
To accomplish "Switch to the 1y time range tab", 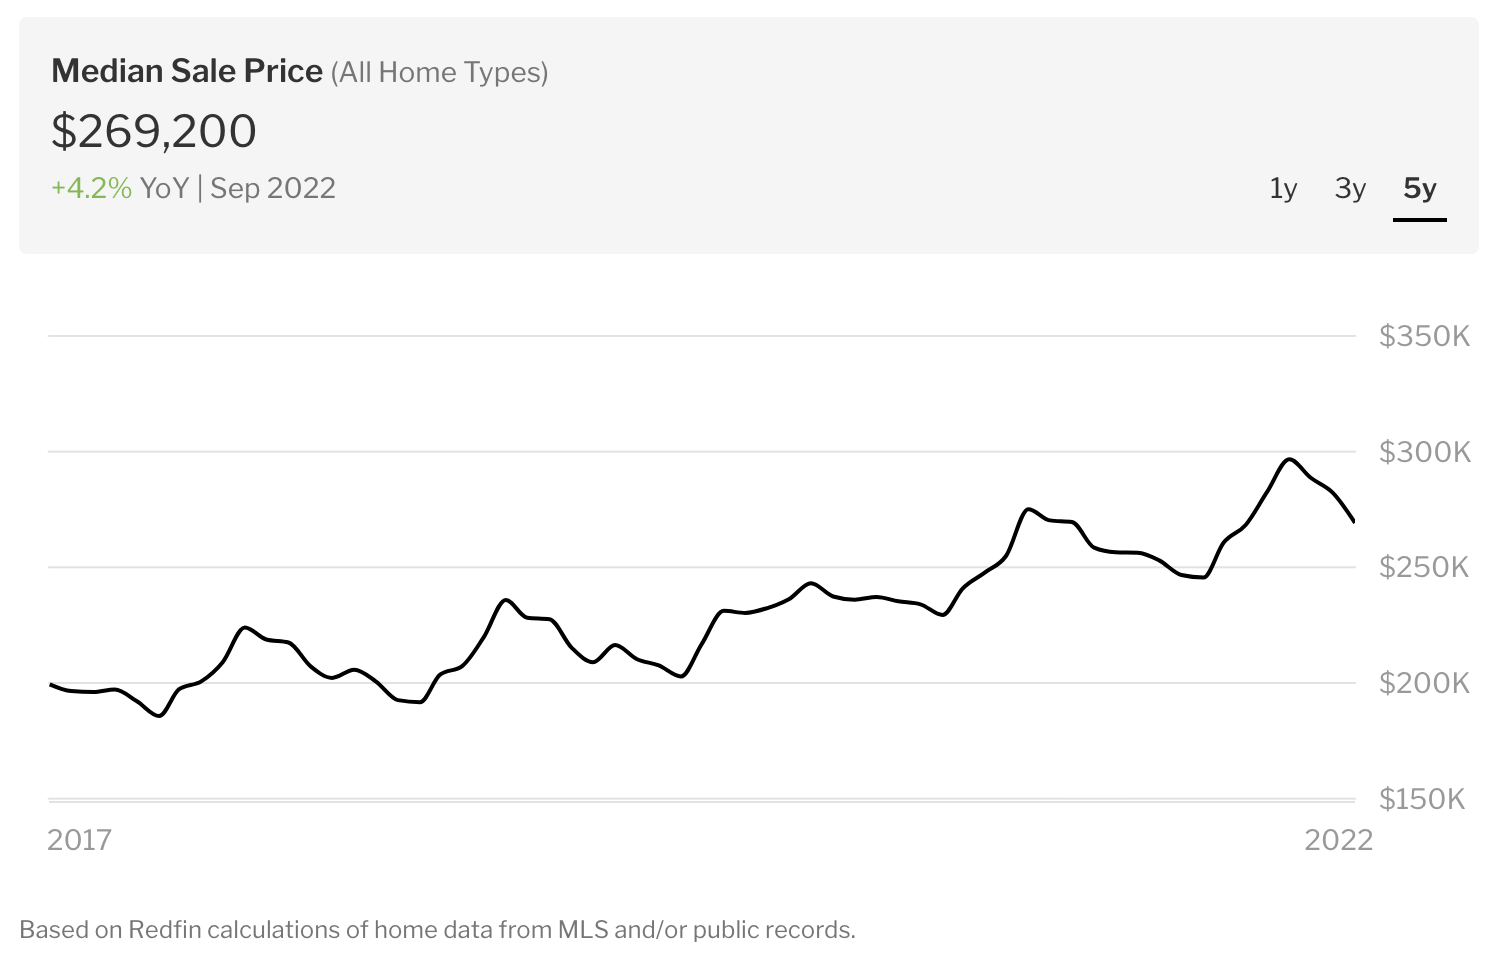I will [x=1283, y=188].
